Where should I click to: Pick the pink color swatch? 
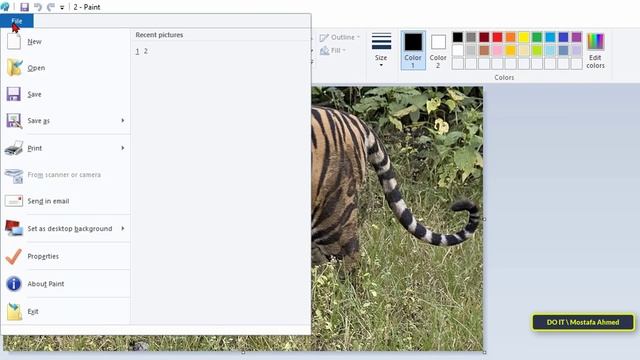(497, 50)
